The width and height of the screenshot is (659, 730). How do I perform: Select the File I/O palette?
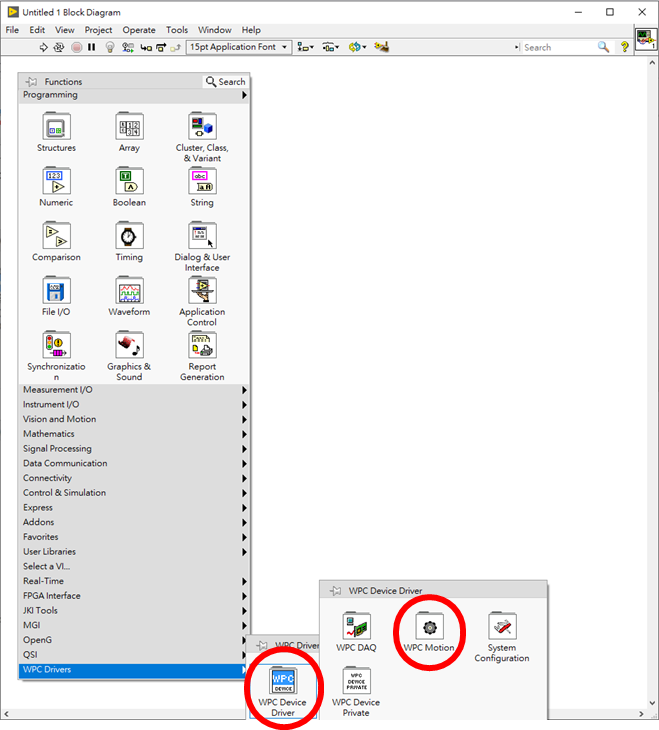[x=56, y=292]
